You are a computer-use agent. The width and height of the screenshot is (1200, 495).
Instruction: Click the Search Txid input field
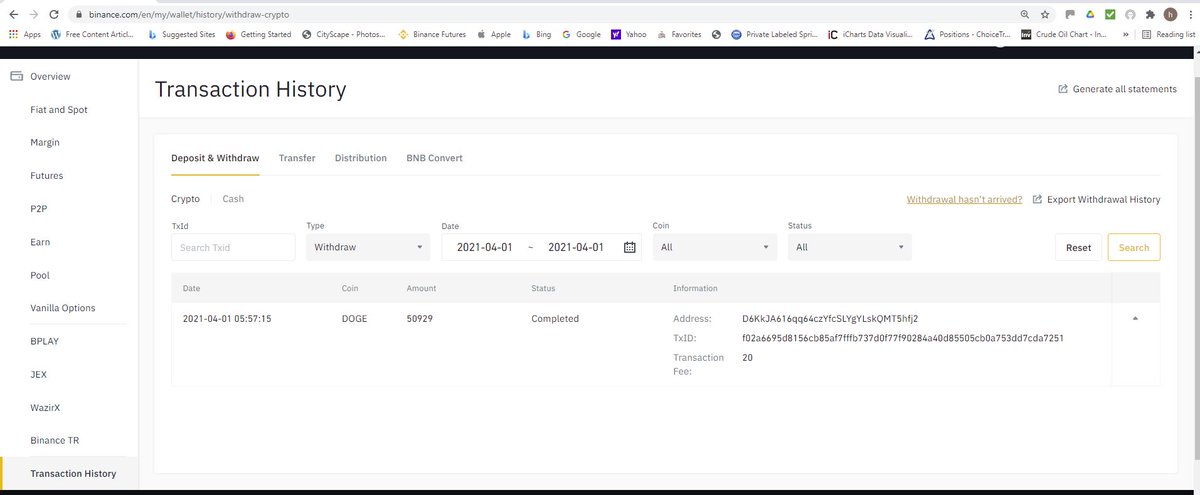(233, 247)
